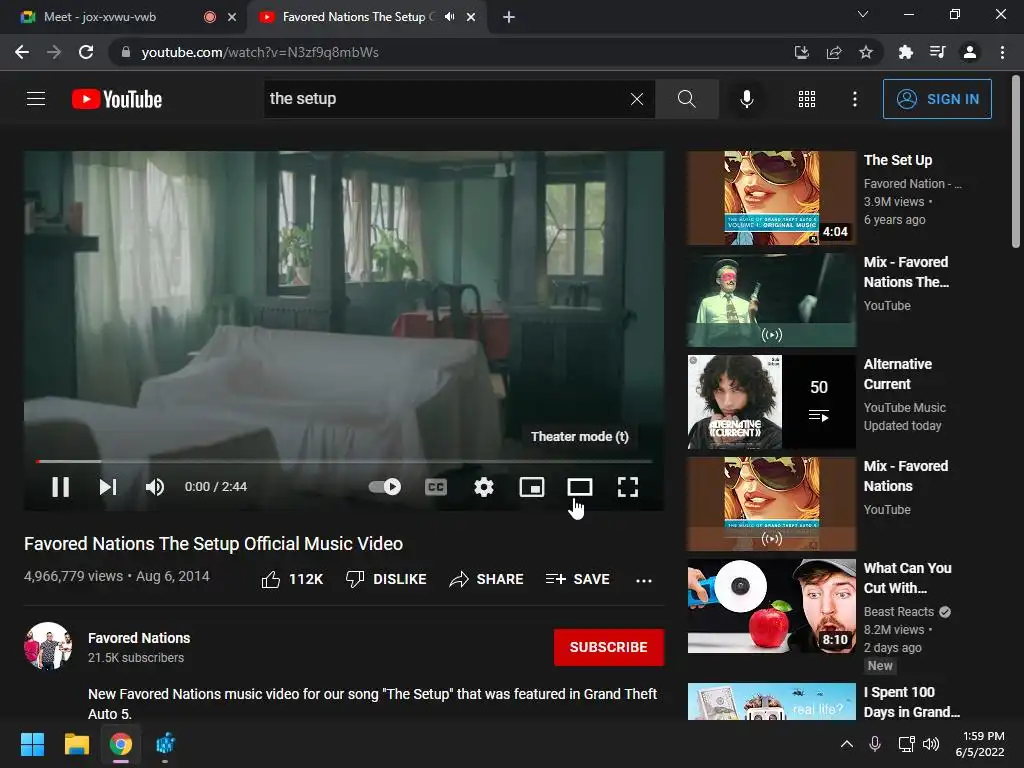Reload the current page
Screen dimensions: 1024x768
(86, 52)
